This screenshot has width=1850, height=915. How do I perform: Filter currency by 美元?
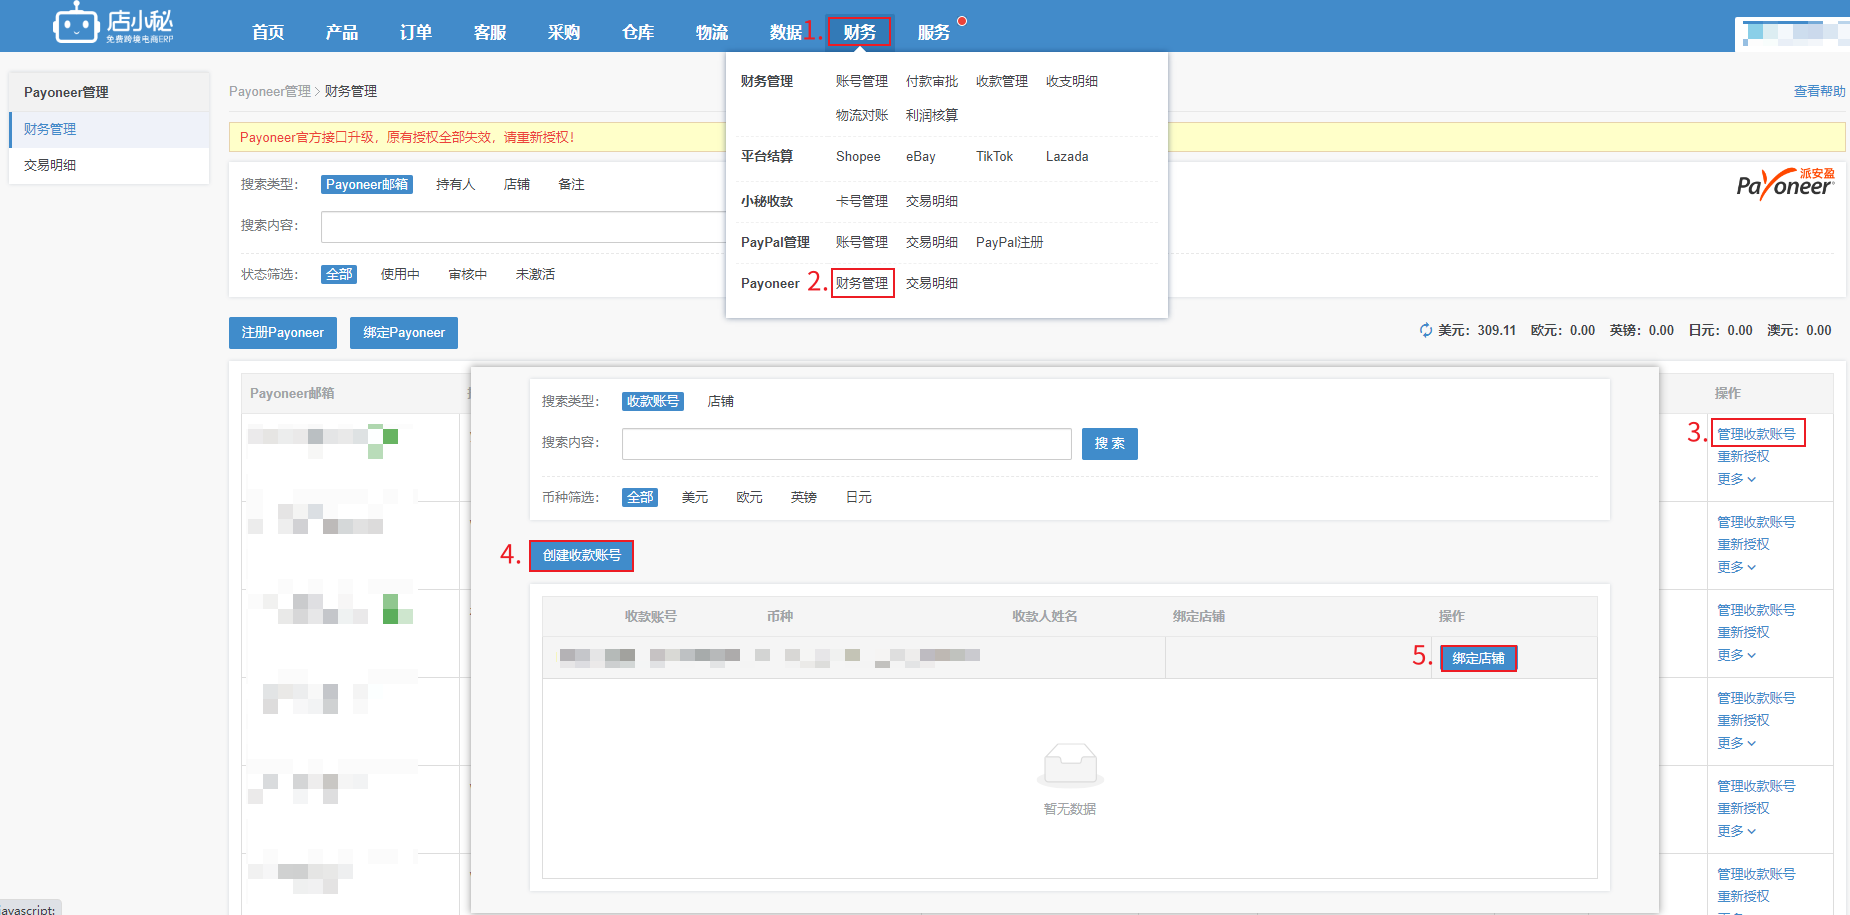[x=695, y=497]
